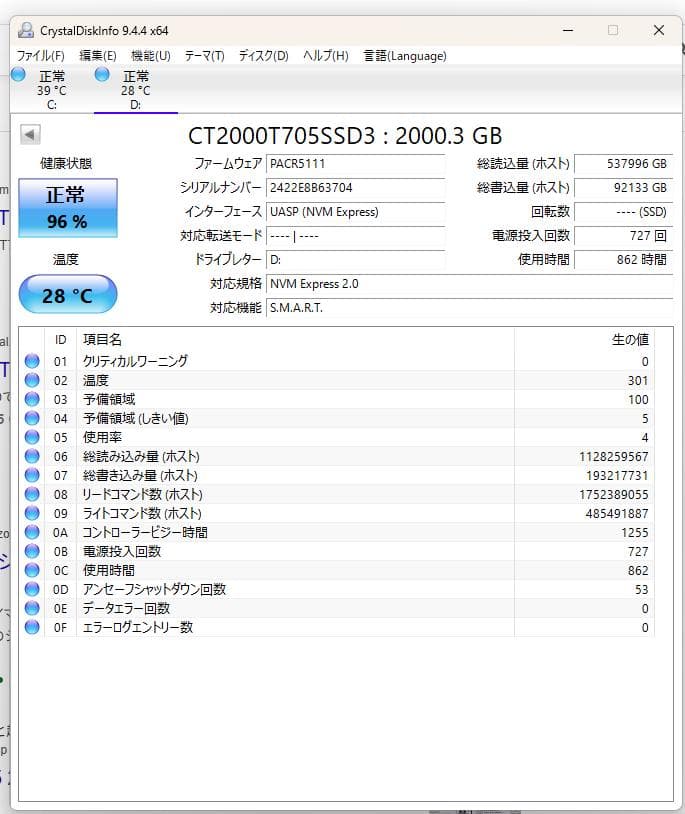
Task: Open the 編集(E) menu
Action: 98,56
